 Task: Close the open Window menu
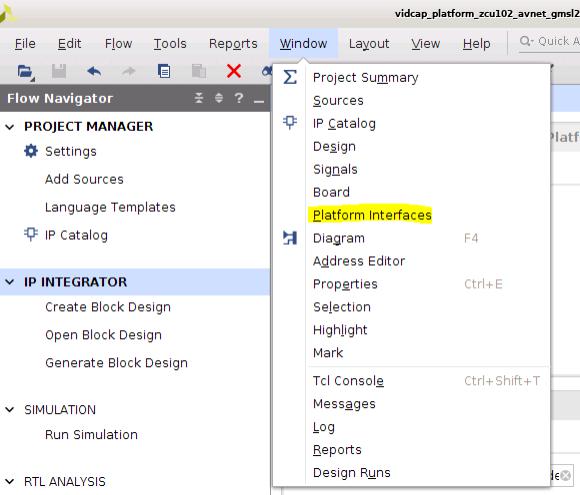click(303, 44)
